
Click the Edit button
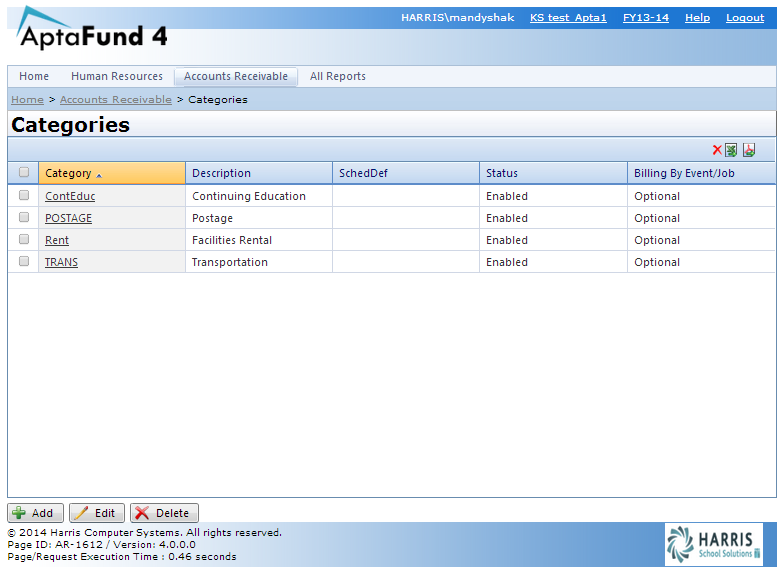click(97, 513)
